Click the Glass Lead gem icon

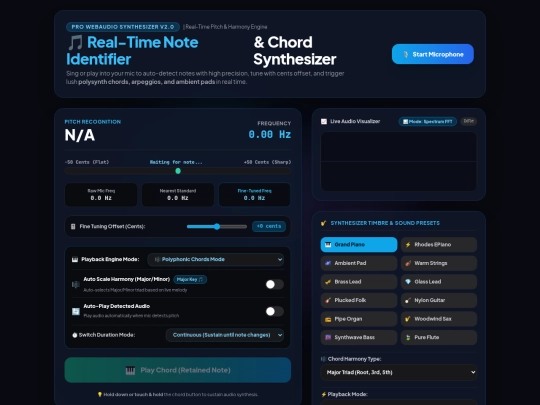pyautogui.click(x=408, y=282)
